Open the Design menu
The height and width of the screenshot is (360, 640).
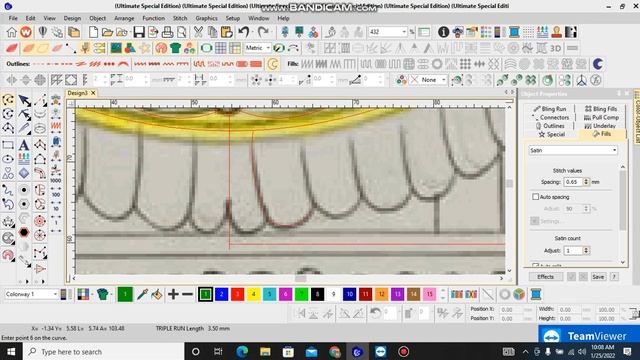coord(72,18)
